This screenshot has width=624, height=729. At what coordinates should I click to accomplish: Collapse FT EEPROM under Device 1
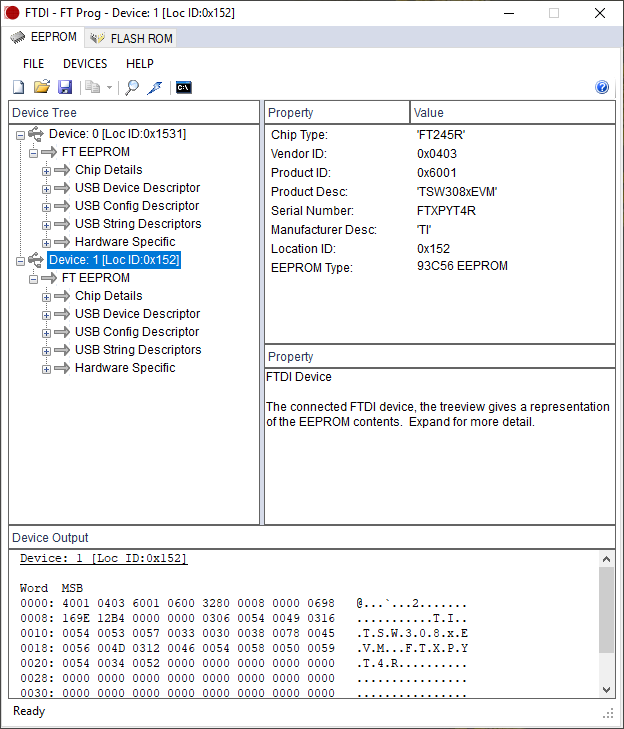pyautogui.click(x=33, y=279)
